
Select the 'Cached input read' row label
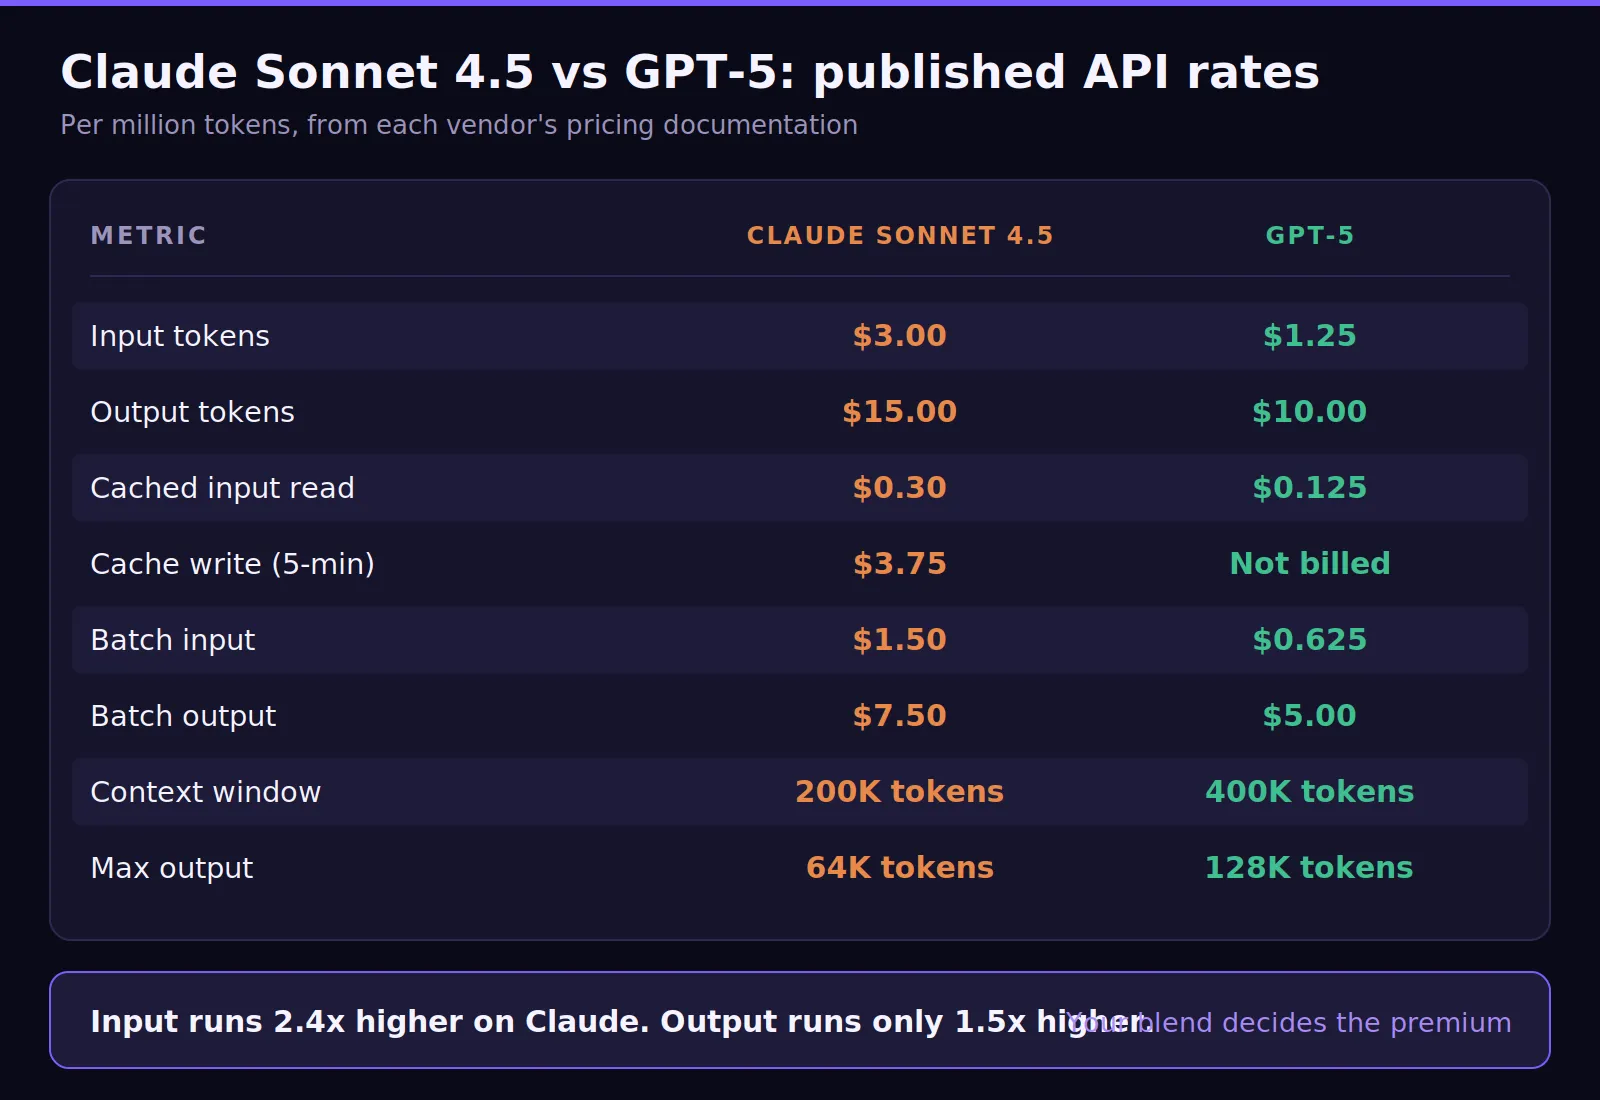(x=222, y=488)
